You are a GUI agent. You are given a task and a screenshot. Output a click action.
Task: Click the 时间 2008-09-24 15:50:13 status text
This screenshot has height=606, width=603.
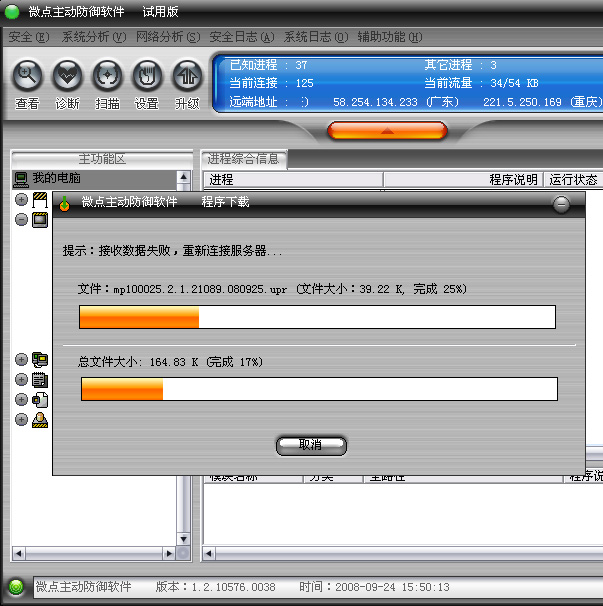click(x=374, y=587)
